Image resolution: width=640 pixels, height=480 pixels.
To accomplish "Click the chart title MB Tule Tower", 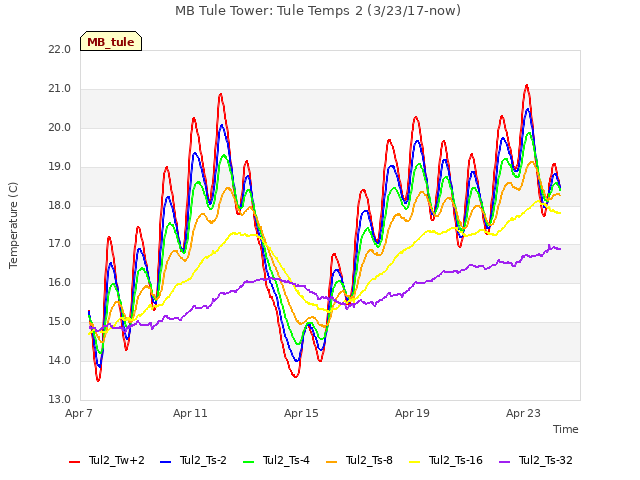I will (318, 11).
